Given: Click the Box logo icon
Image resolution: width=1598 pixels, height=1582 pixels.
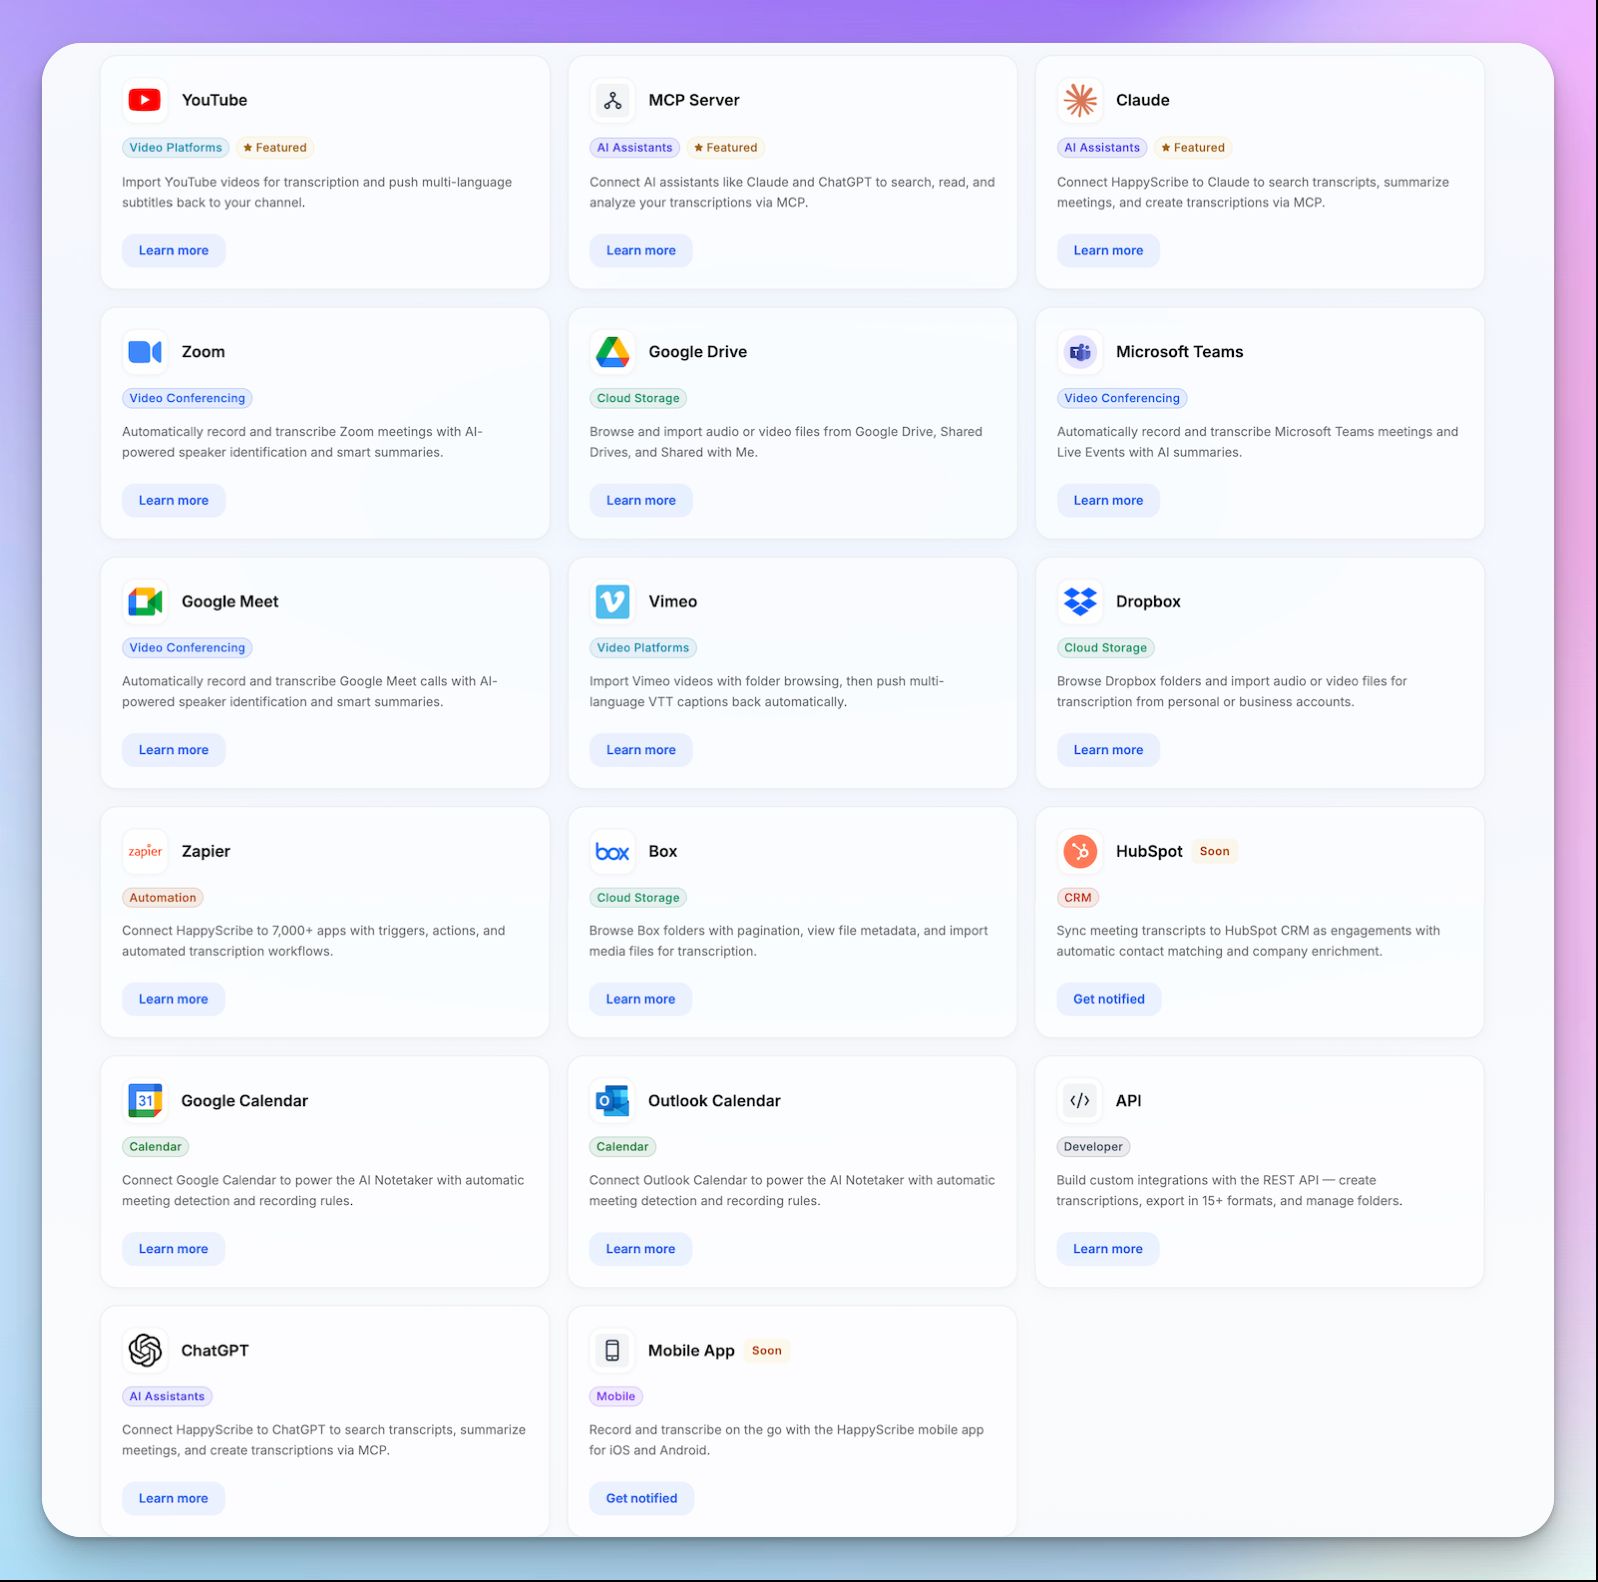Looking at the screenshot, I should coord(612,851).
